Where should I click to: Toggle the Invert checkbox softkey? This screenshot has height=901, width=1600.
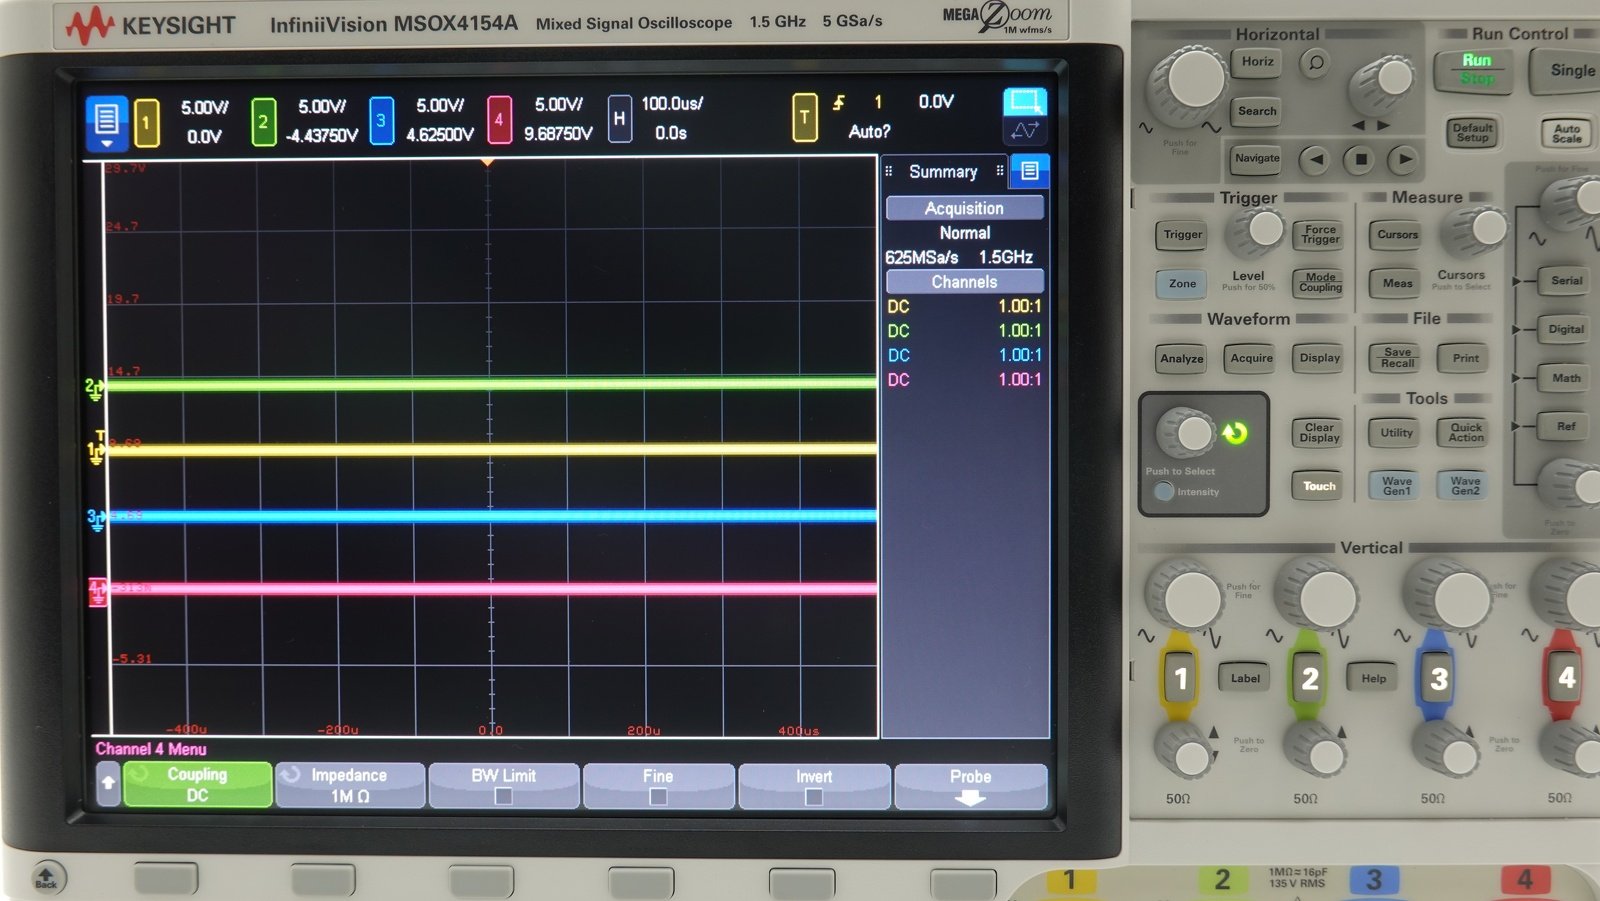pos(813,785)
